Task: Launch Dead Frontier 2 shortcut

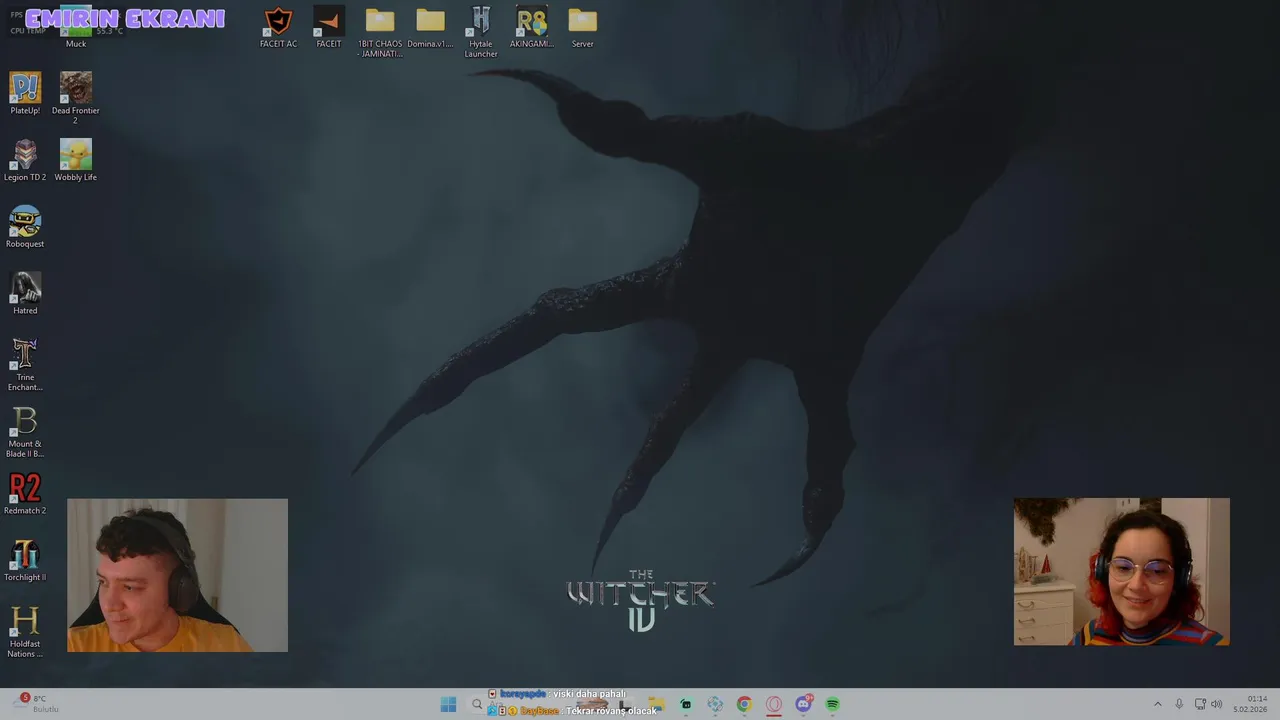Action: coord(76,98)
